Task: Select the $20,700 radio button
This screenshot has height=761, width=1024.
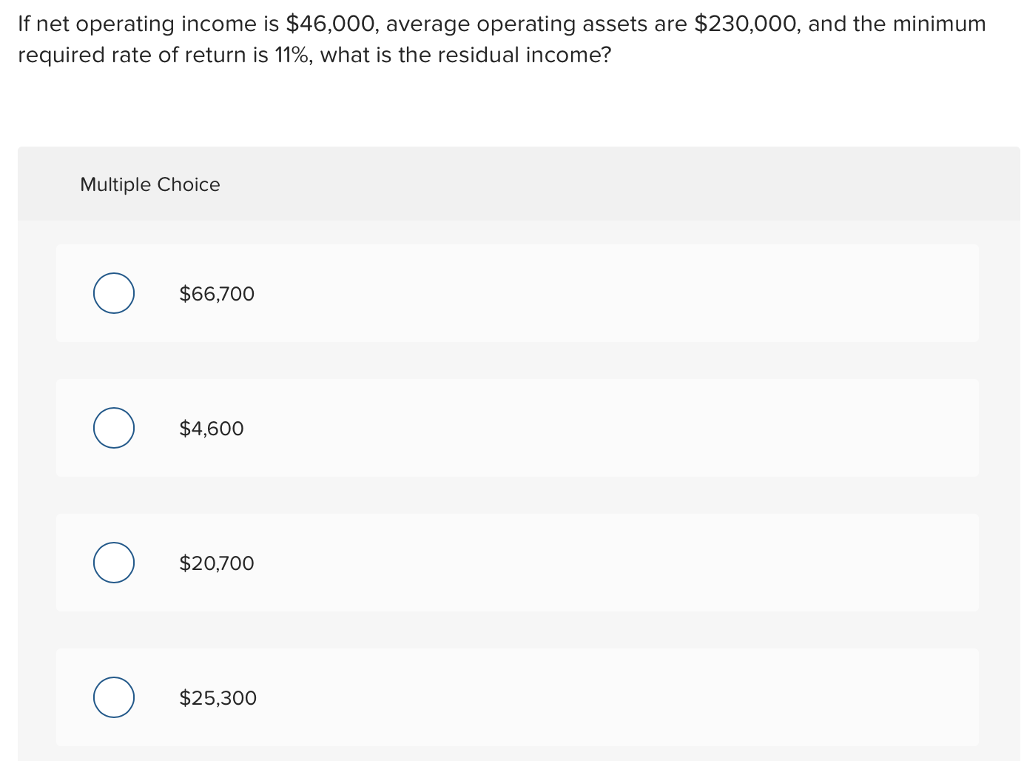Action: coord(113,562)
